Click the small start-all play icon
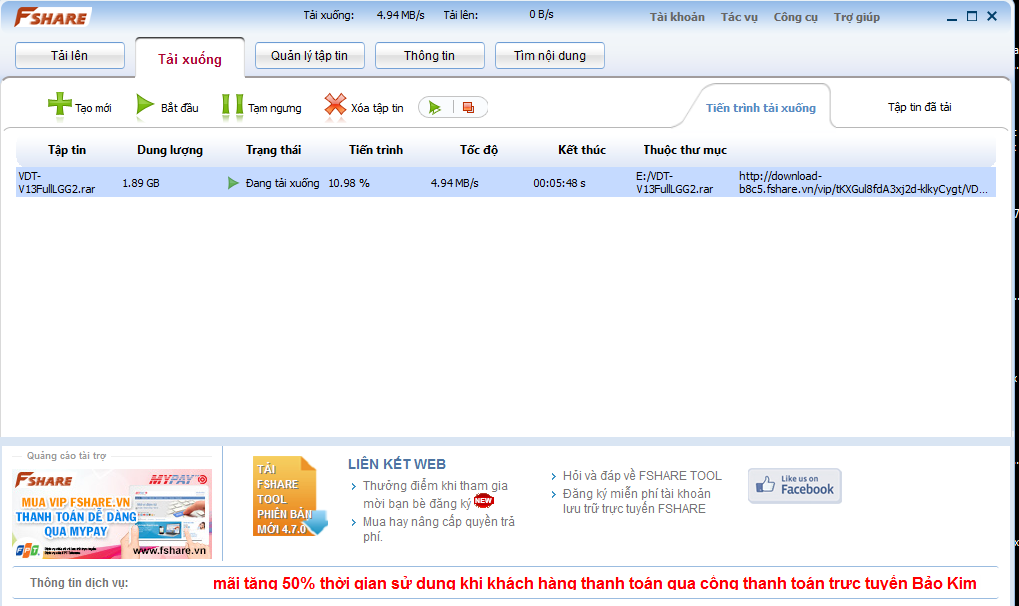 [436, 107]
